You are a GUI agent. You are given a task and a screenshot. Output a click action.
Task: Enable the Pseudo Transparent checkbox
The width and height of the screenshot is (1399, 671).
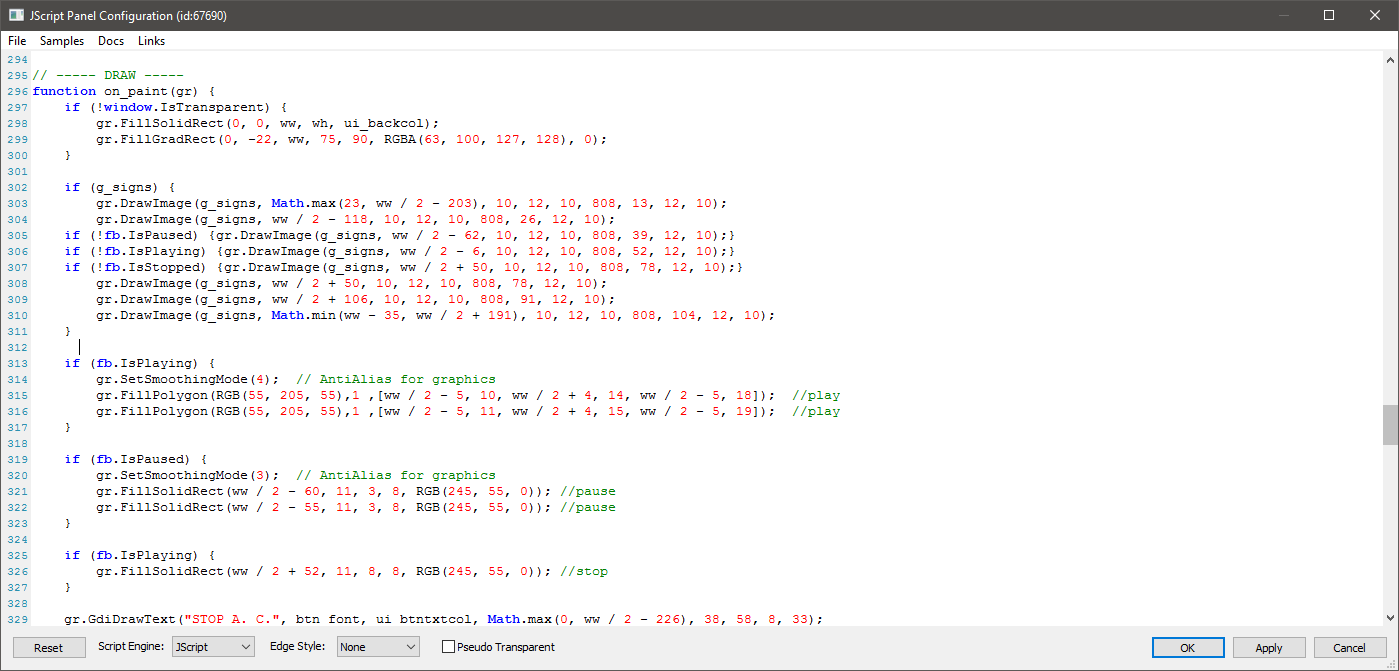448,647
